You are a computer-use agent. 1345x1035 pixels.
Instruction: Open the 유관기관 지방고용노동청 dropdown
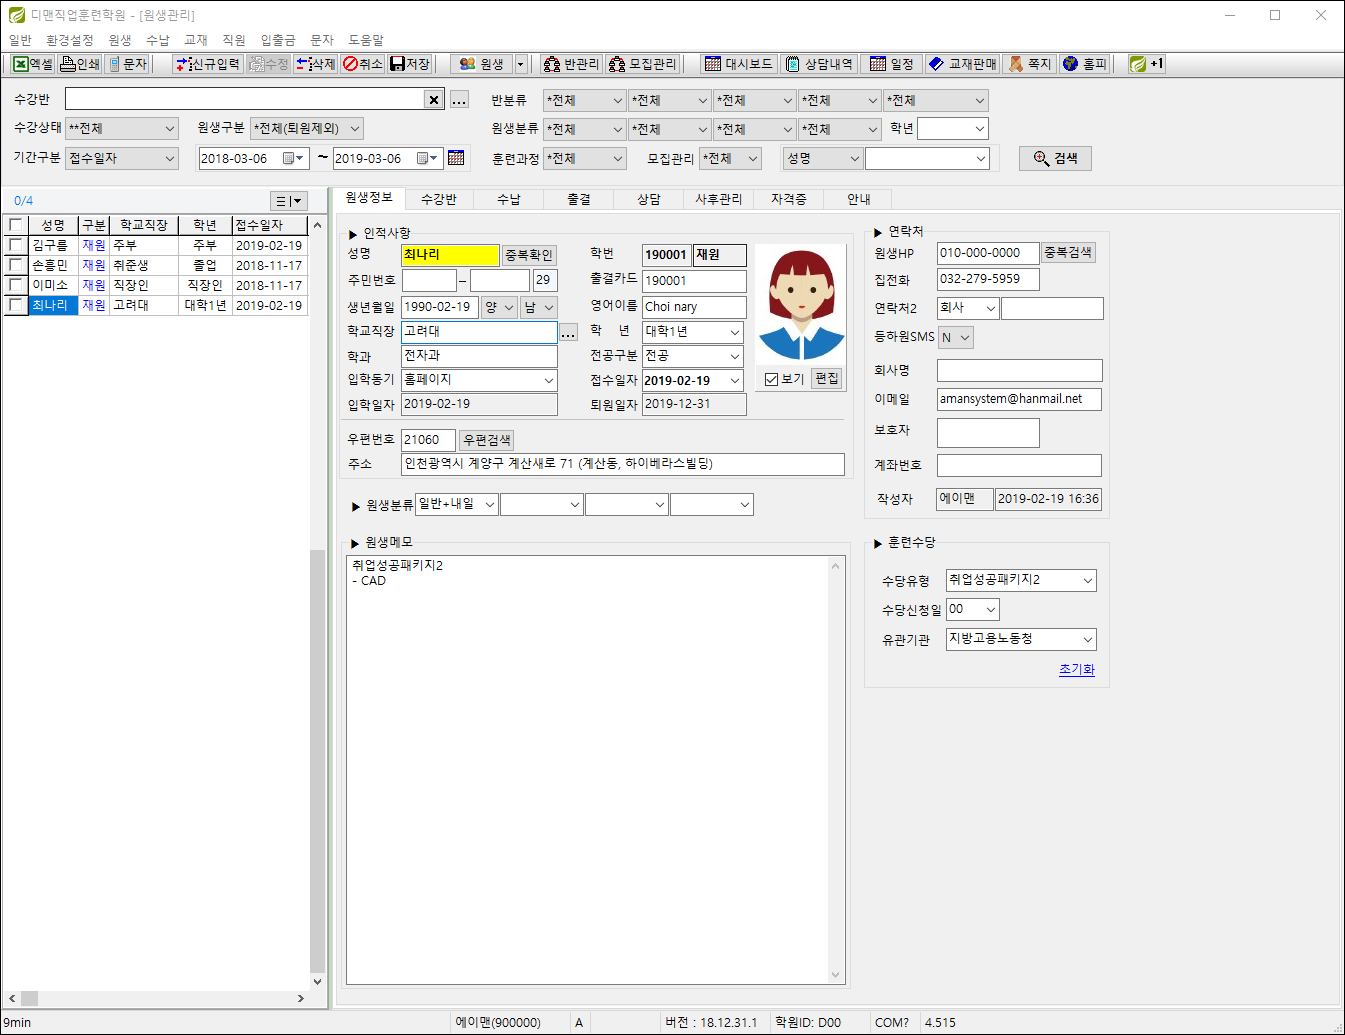[x=1021, y=639]
